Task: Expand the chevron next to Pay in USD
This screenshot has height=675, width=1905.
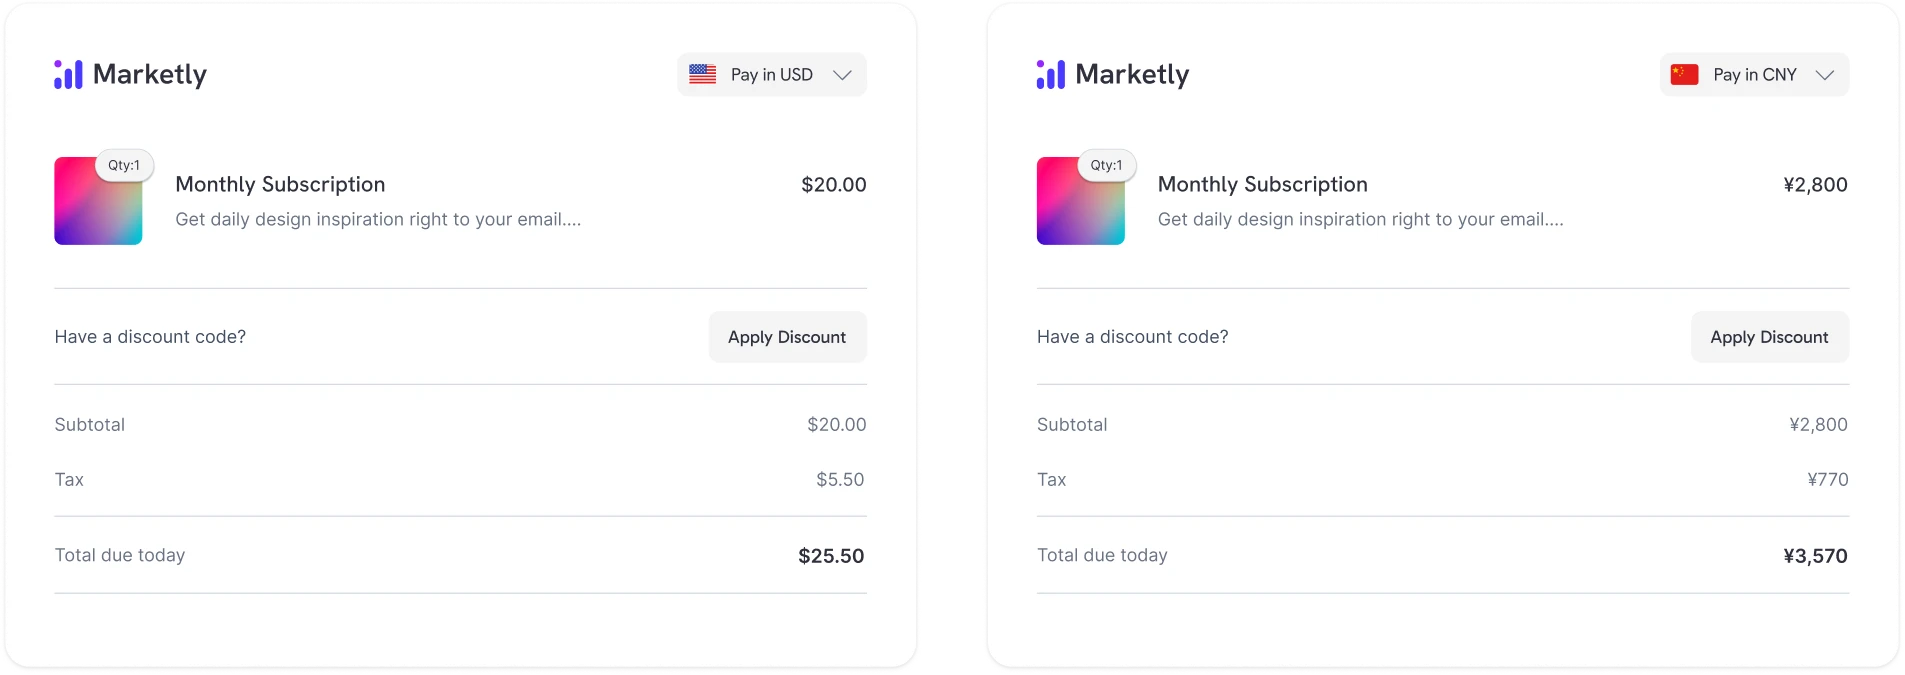Action: (842, 74)
